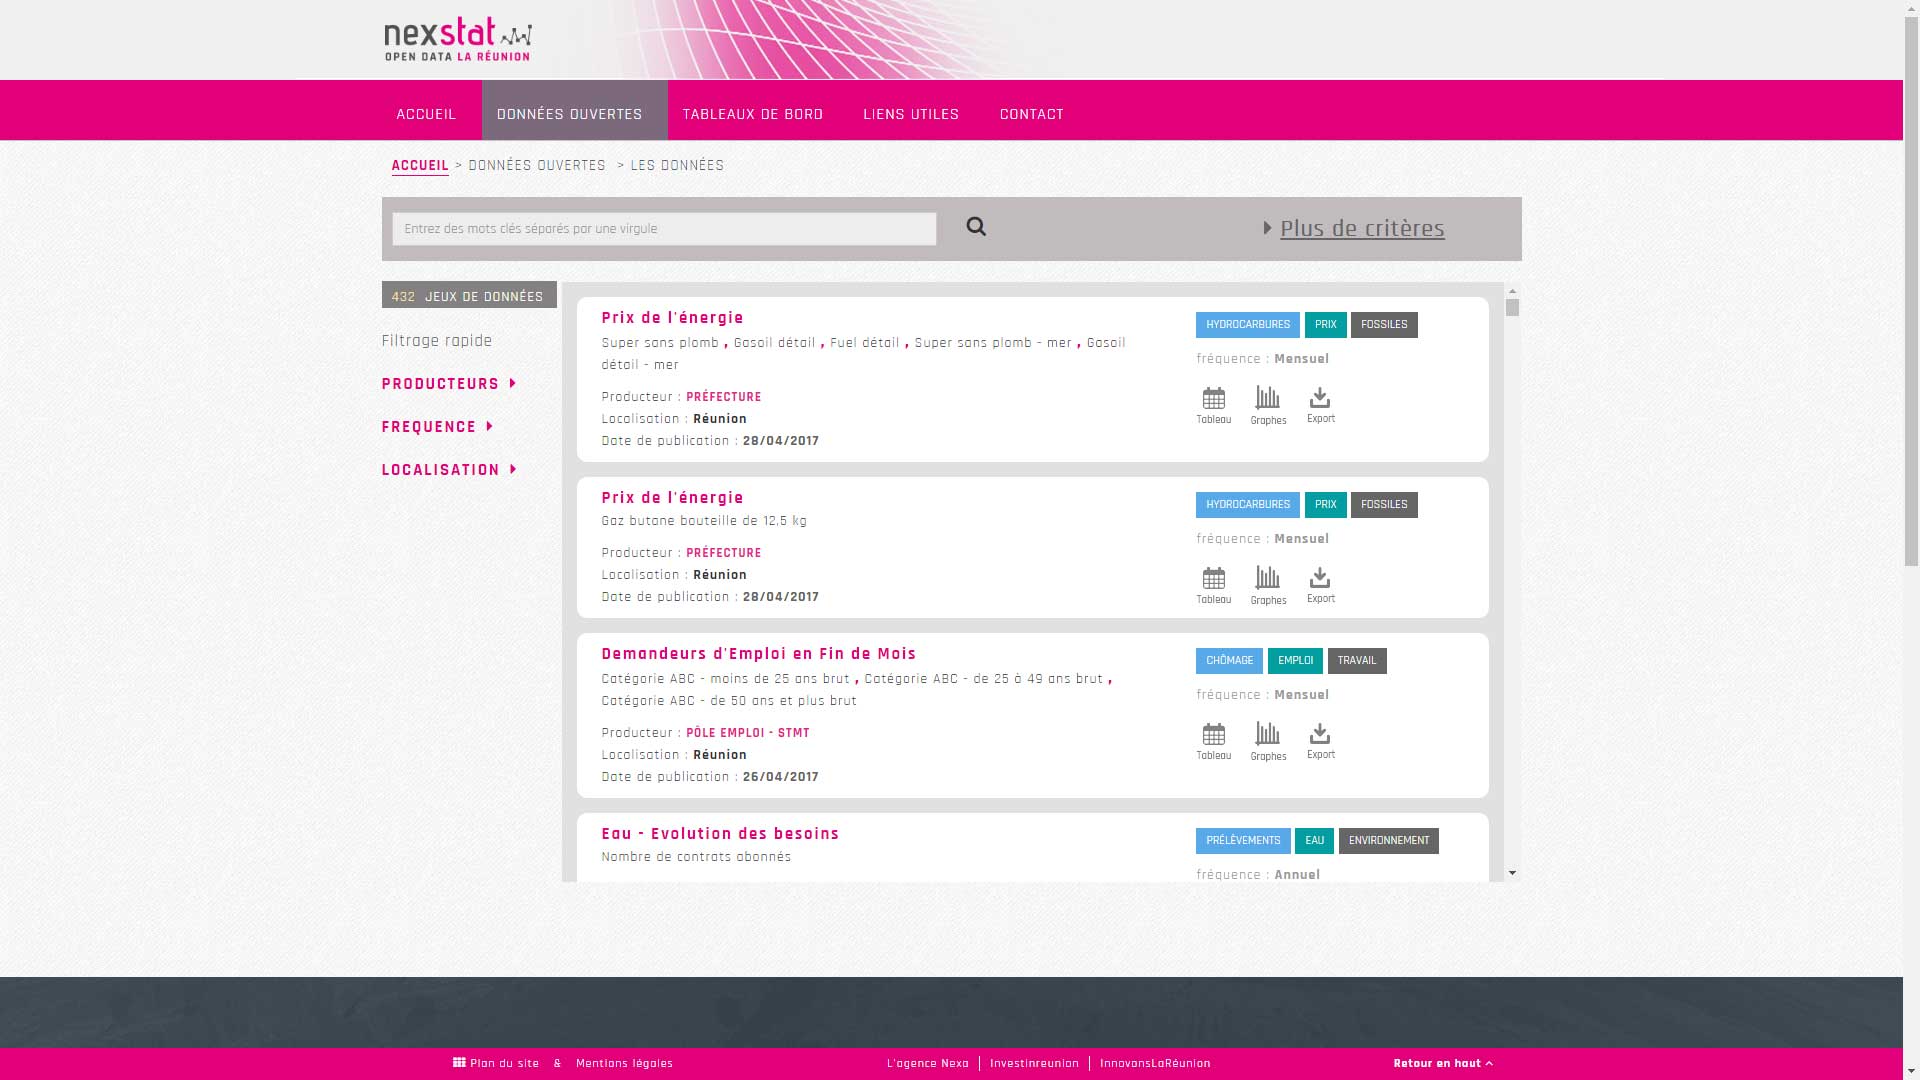Export the first Prix de l'énergie dataset
Screen dimensions: 1920x1080
point(1320,405)
